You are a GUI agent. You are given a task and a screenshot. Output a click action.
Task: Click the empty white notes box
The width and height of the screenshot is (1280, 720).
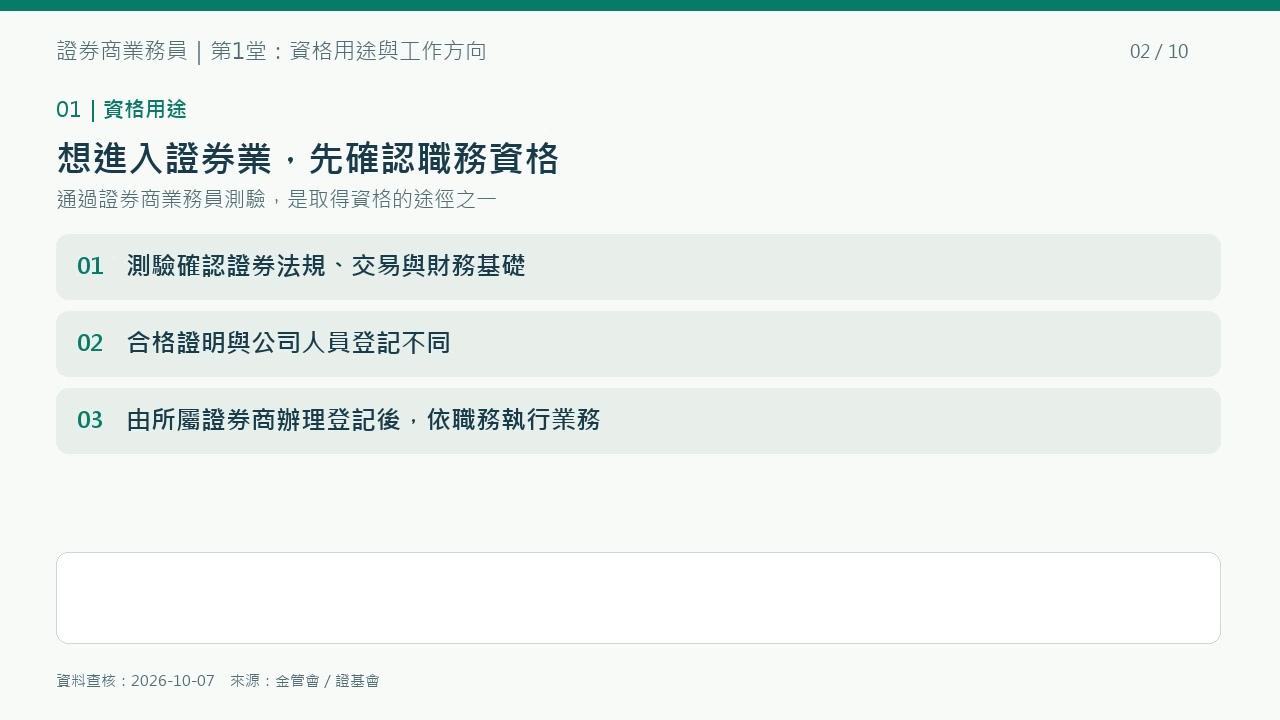[638, 598]
